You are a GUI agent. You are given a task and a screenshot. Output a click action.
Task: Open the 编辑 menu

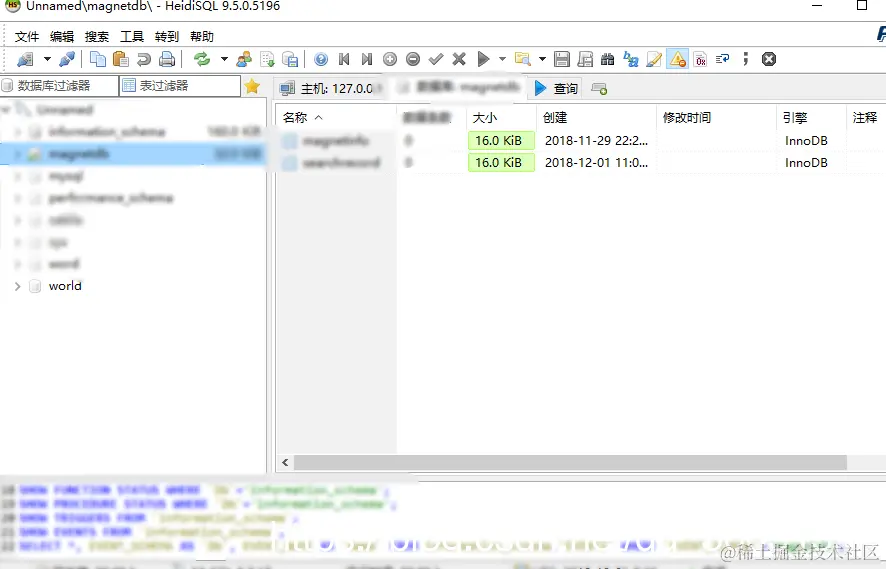62,37
